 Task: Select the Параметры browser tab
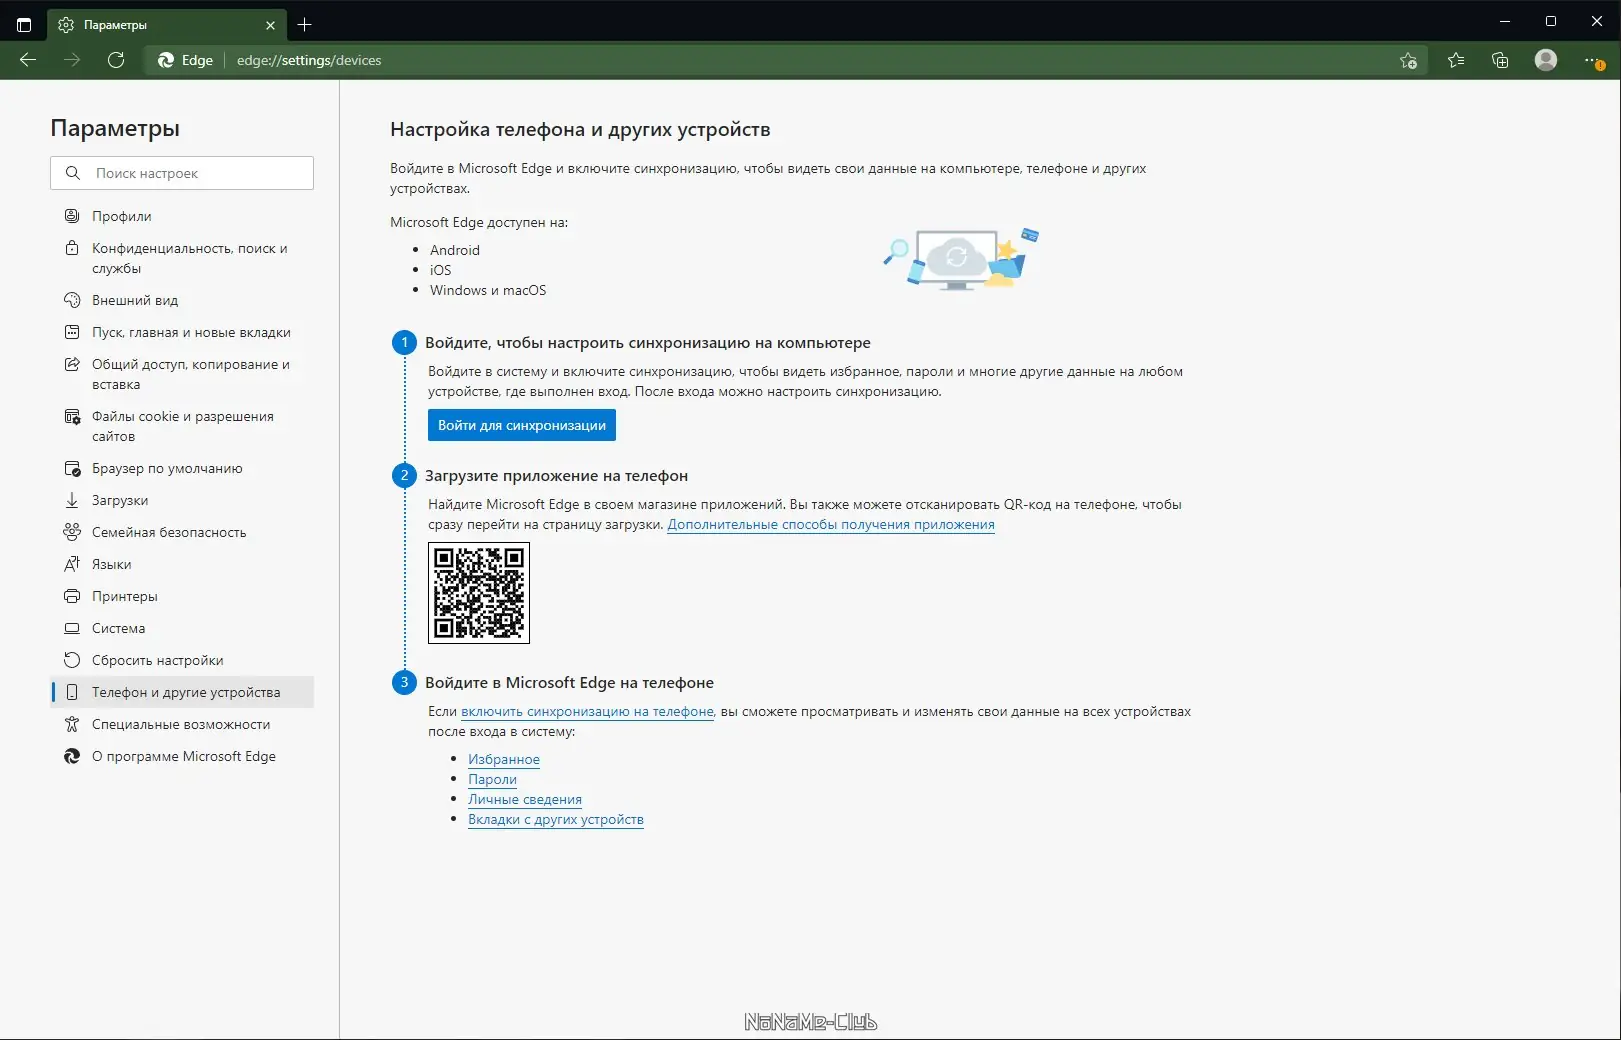167,24
